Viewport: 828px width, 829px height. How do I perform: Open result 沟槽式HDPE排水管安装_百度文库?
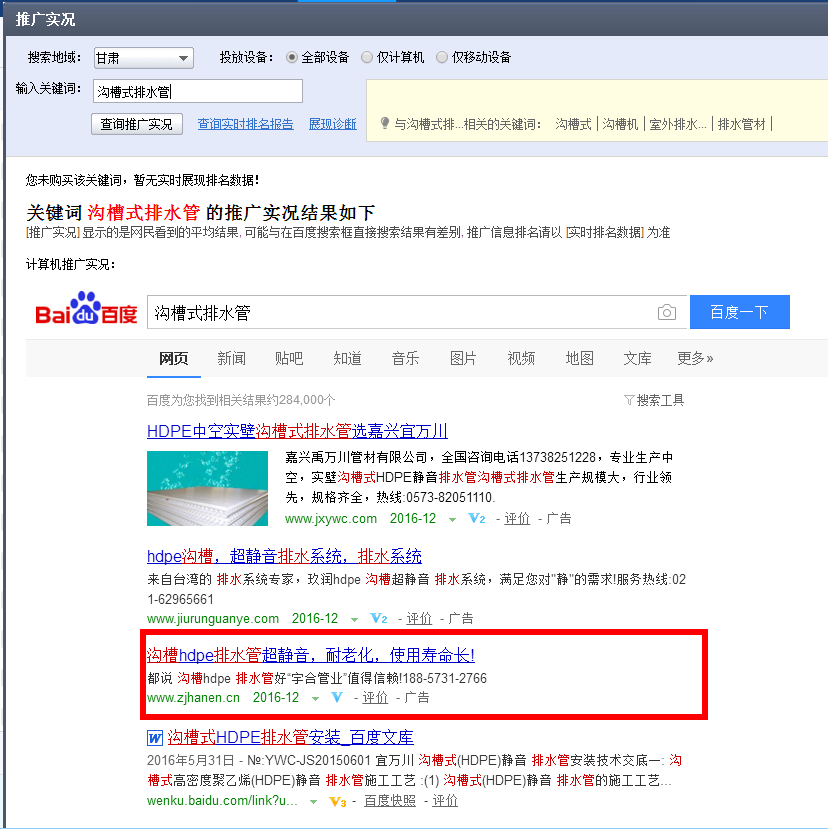[x=291, y=738]
